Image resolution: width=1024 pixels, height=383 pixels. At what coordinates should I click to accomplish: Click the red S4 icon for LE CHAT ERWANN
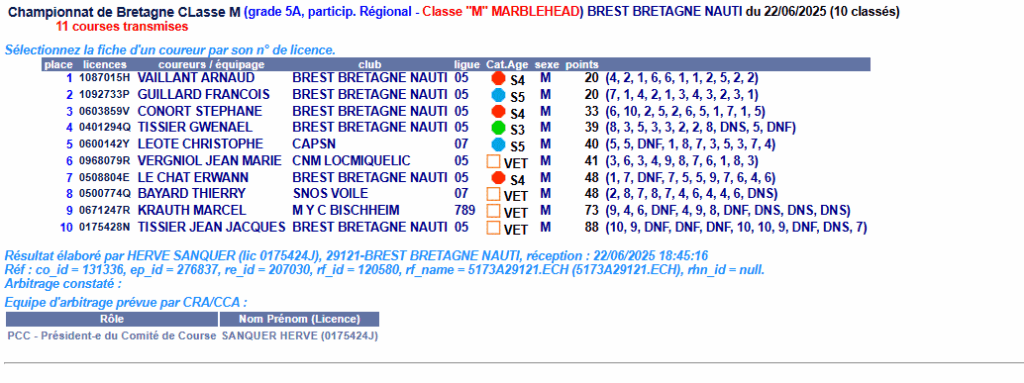498,177
